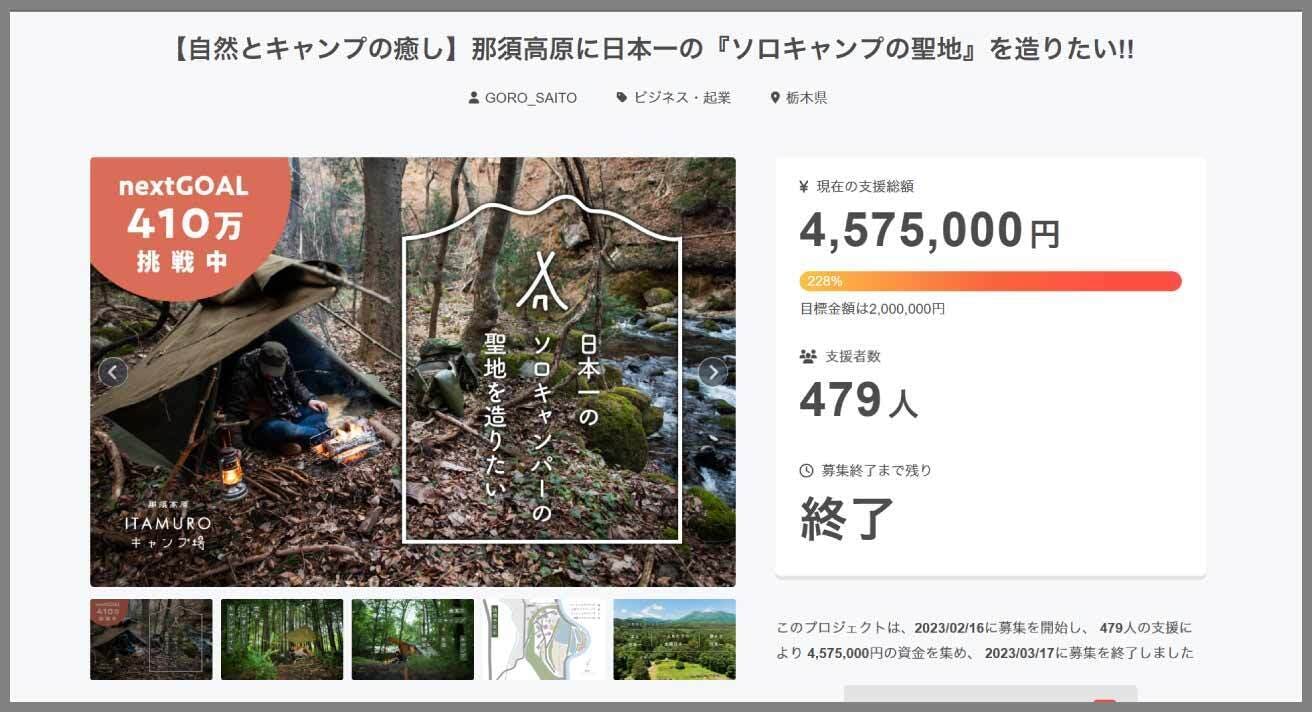Click the nextGOAL 410万 挑戦中 badge
This screenshot has width=1312, height=712.
pos(182,224)
